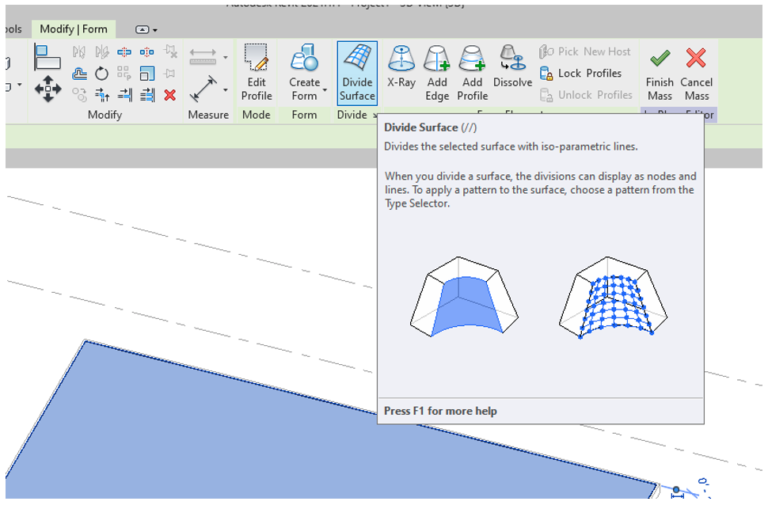Click the blue-surface example image in tooltip
Viewport: 768px width, 505px height.
tap(464, 296)
